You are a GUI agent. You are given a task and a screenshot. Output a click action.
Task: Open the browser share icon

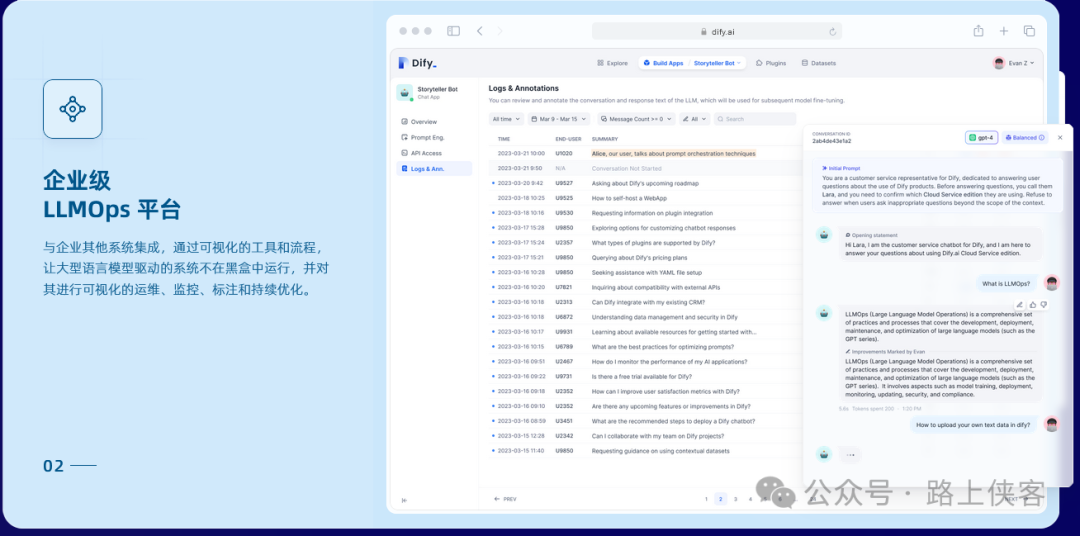coord(978,31)
